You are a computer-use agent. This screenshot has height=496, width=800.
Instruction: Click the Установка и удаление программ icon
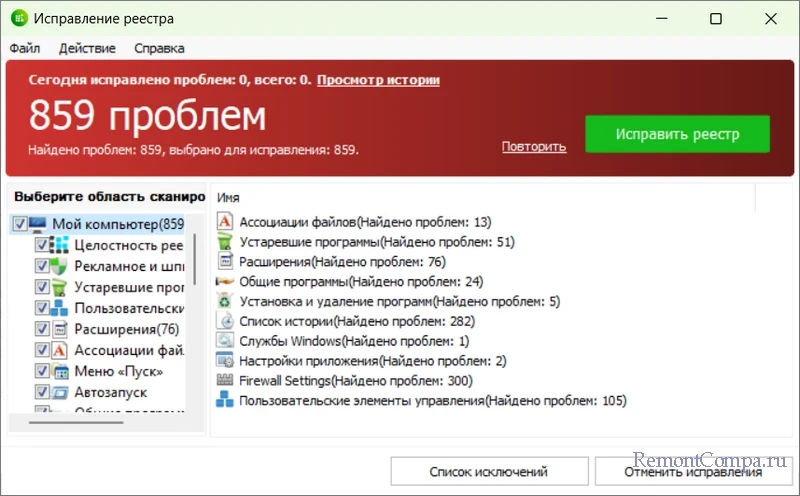point(225,301)
